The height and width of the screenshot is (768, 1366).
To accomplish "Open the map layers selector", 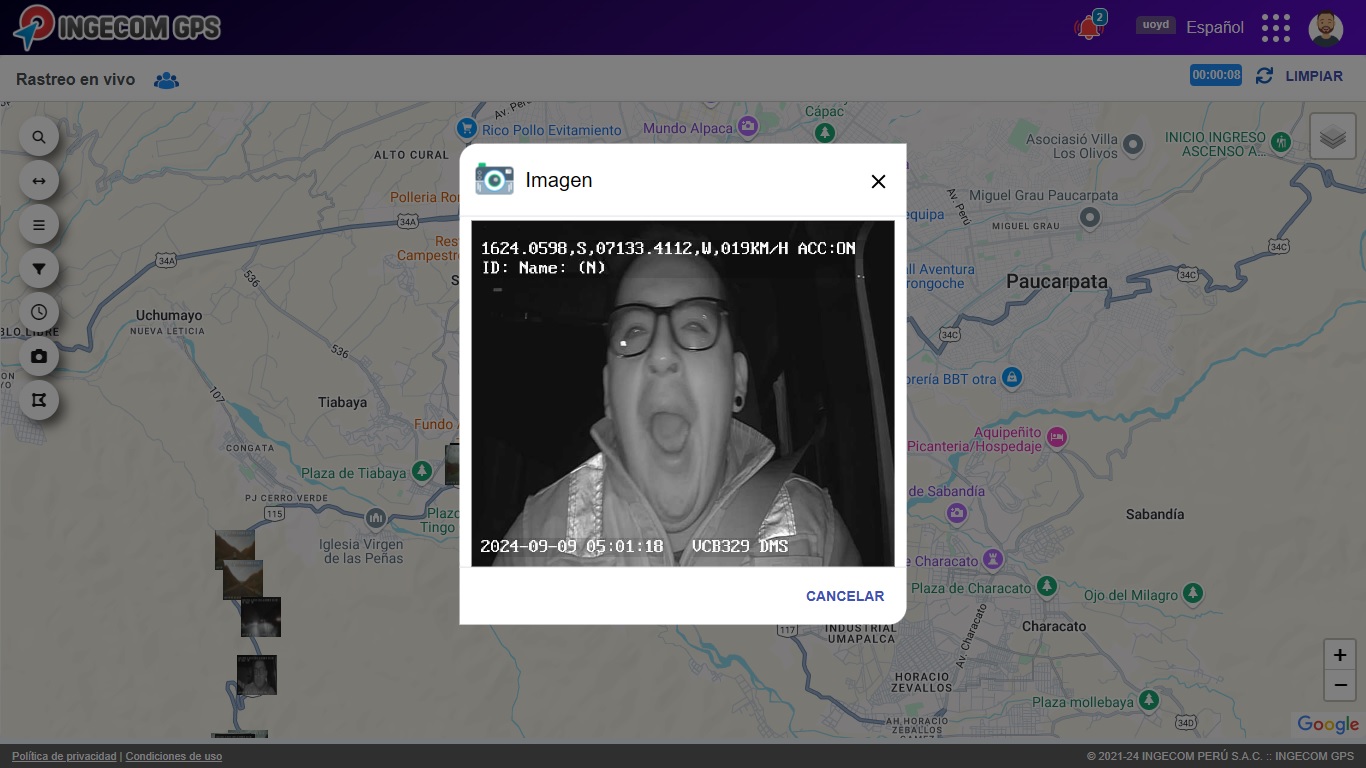I will tap(1332, 137).
